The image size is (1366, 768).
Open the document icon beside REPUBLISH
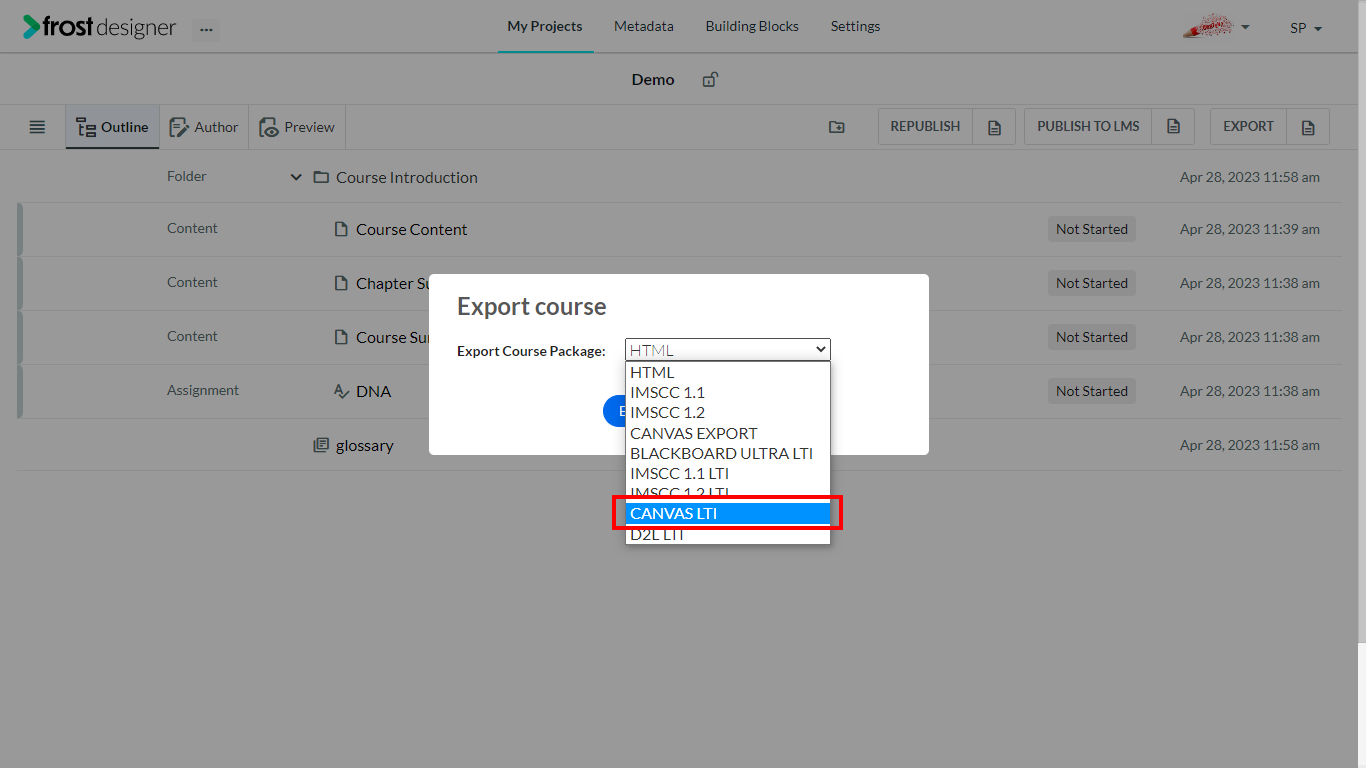pos(994,127)
